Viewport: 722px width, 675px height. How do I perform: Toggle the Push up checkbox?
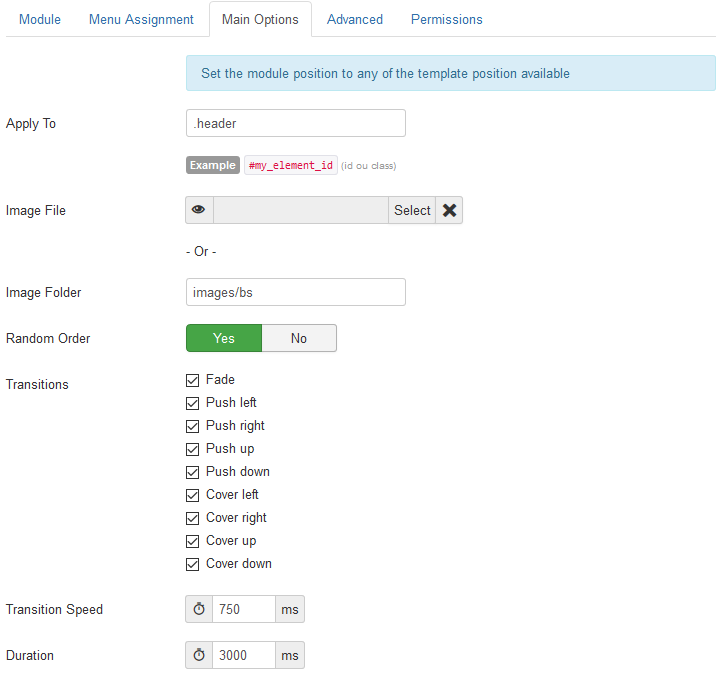click(x=193, y=449)
